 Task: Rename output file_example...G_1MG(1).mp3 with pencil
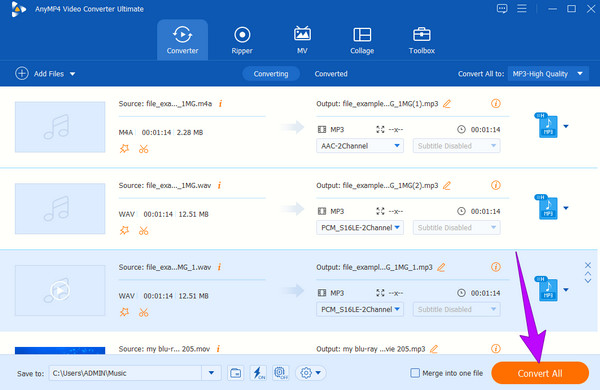(447, 103)
